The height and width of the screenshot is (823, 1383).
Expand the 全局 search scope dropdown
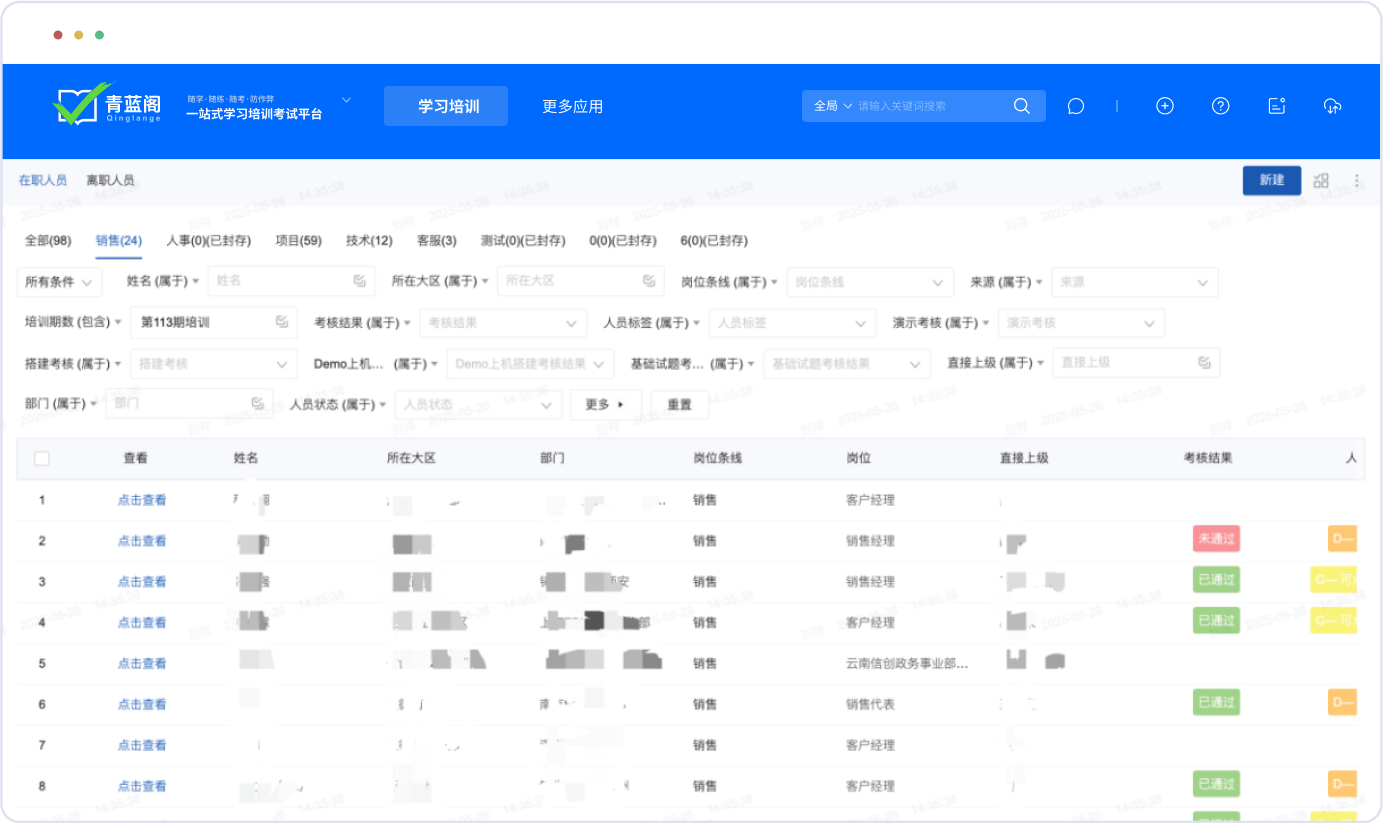[832, 106]
